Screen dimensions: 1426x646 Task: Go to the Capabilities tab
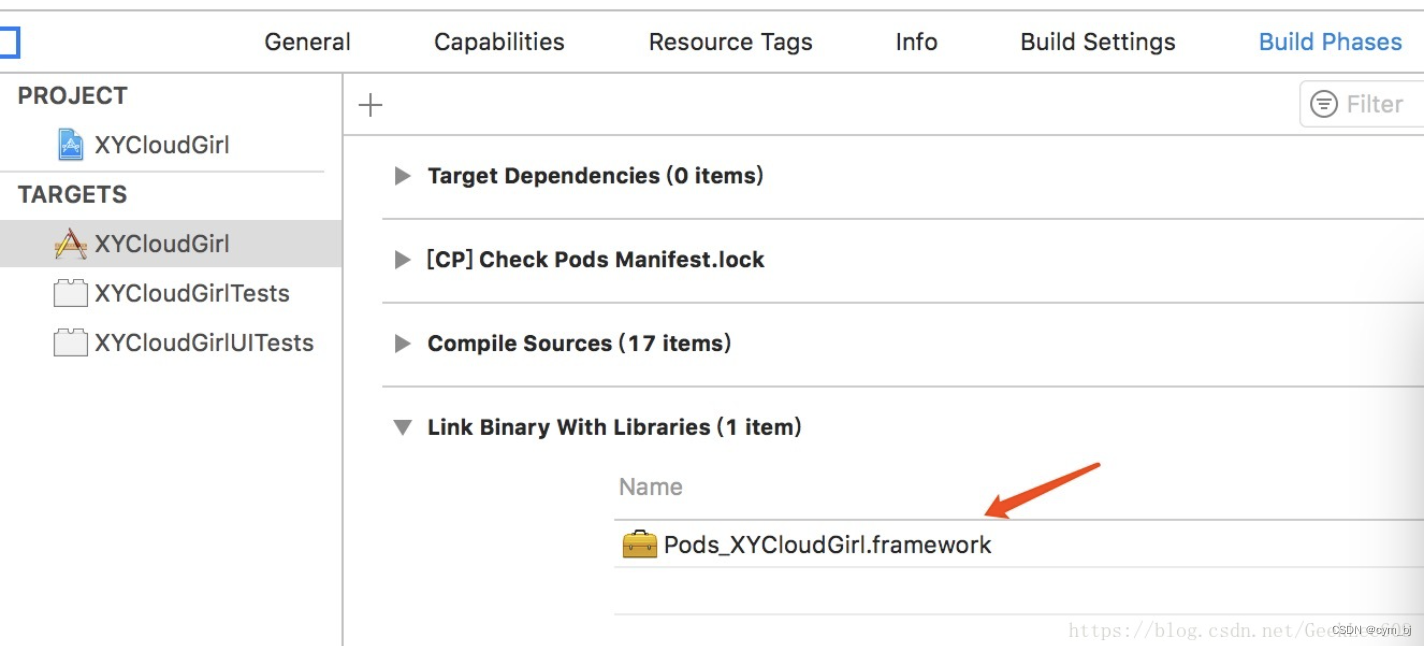499,42
